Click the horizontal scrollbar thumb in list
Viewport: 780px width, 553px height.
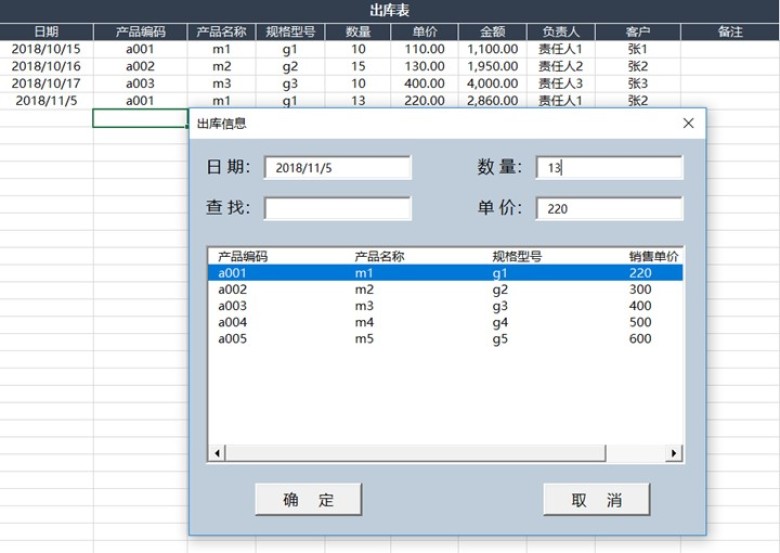[415, 453]
